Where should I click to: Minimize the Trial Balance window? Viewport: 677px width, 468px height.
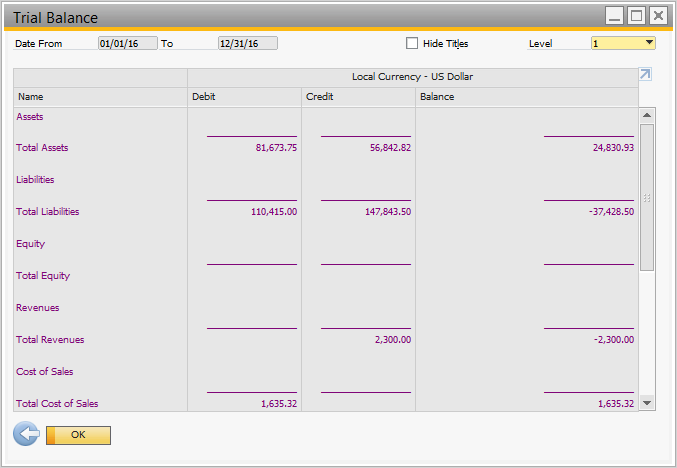click(615, 16)
